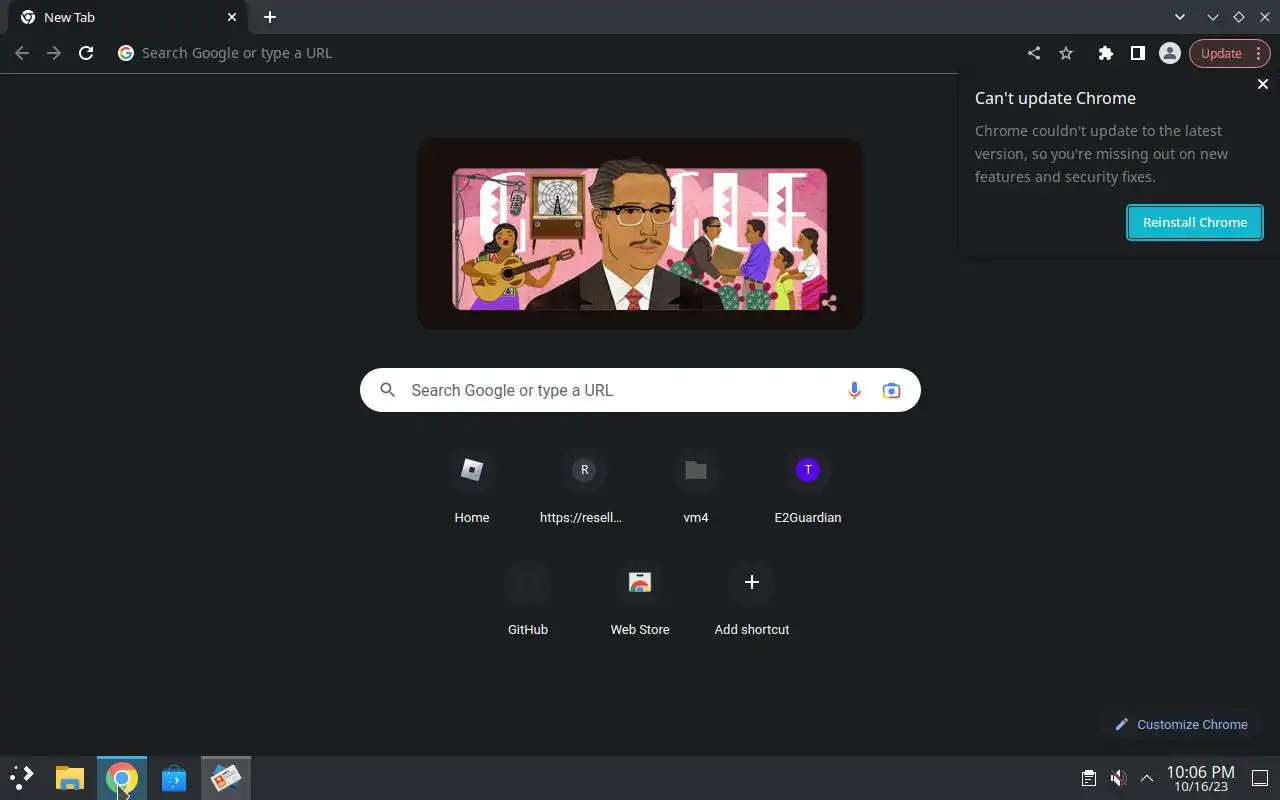Go forward with the forward arrow

(x=54, y=53)
